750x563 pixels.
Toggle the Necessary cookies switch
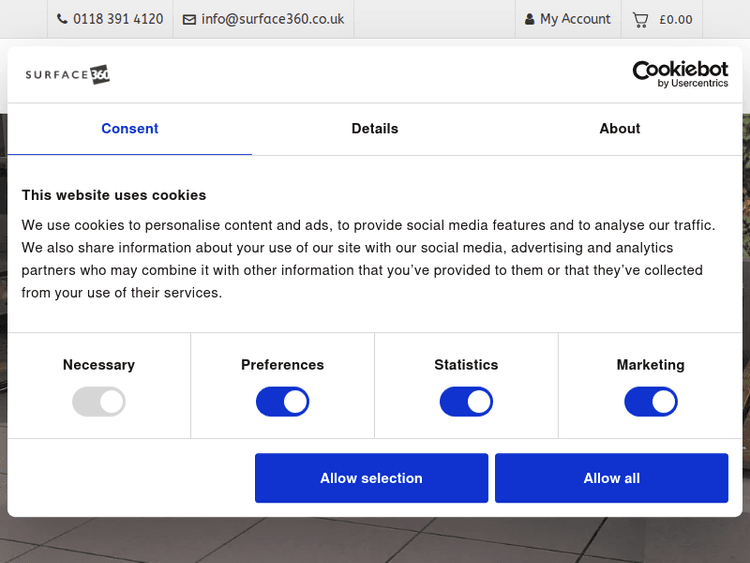[x=98, y=402]
